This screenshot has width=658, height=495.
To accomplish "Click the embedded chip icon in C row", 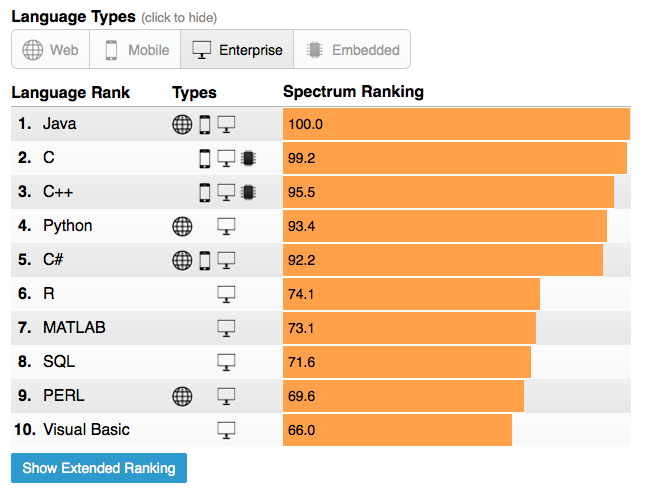I will click(x=248, y=159).
